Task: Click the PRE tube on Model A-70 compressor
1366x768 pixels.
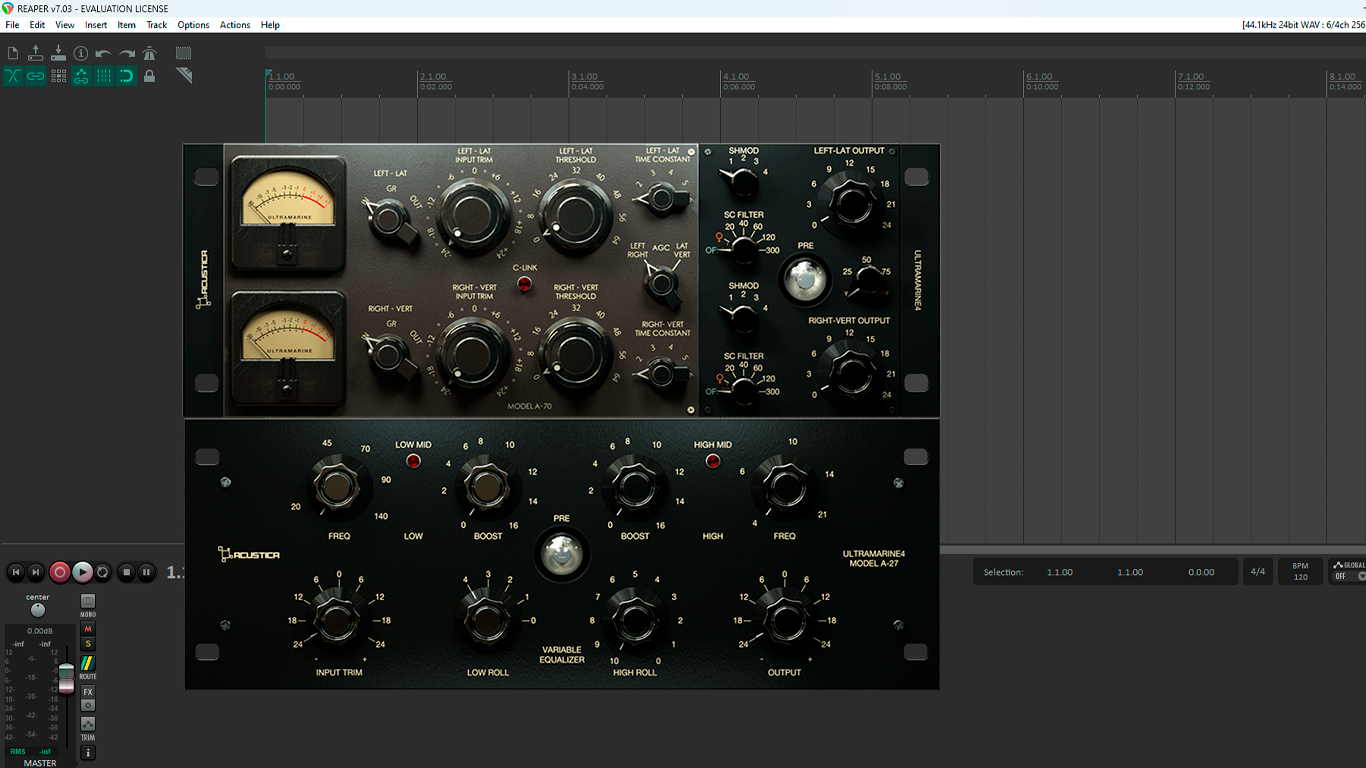Action: pos(805,280)
